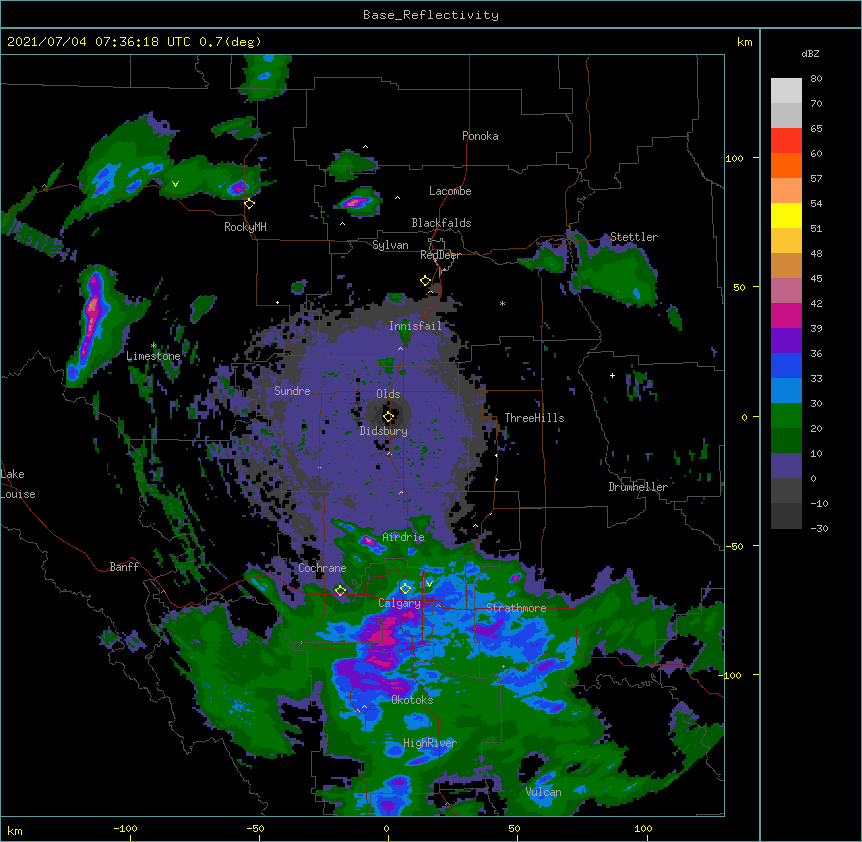Image resolution: width=862 pixels, height=842 pixels.
Task: Click the yellow diamond marker below RedDeer
Action: pyautogui.click(x=425, y=281)
